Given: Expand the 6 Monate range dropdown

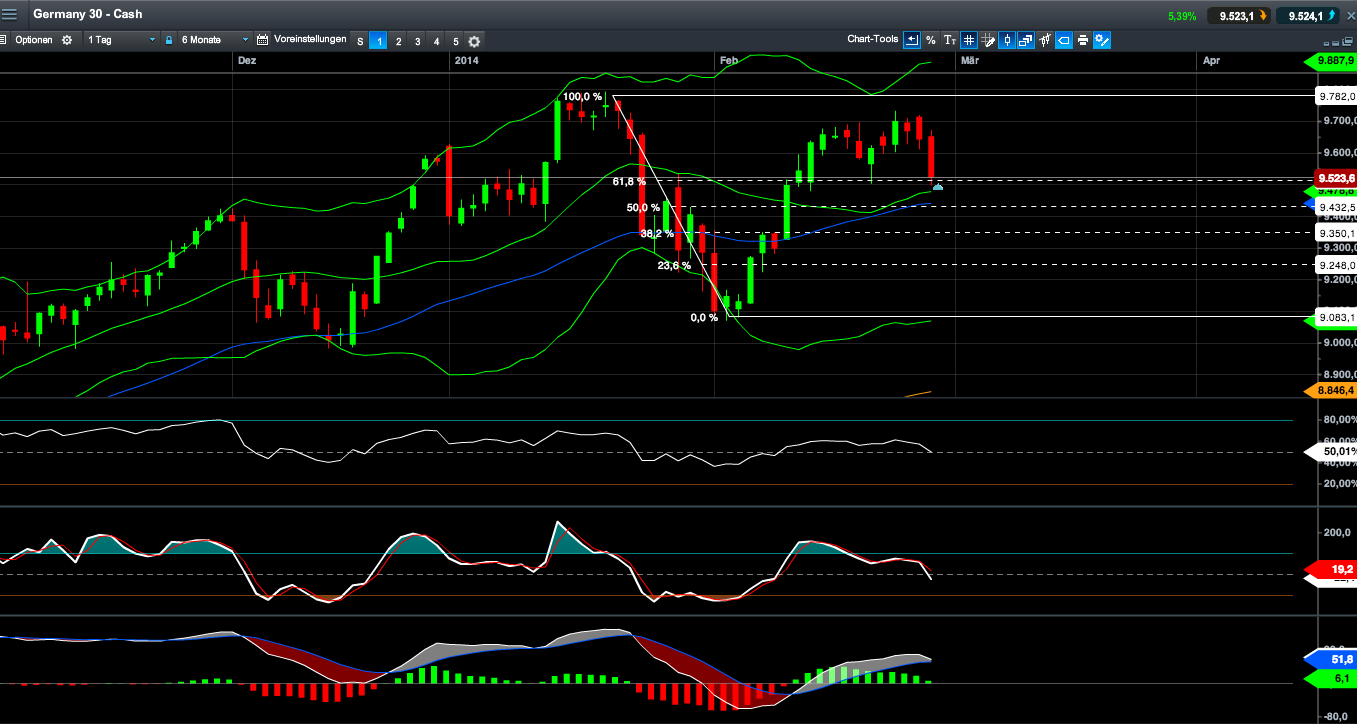Looking at the screenshot, I should point(212,40).
